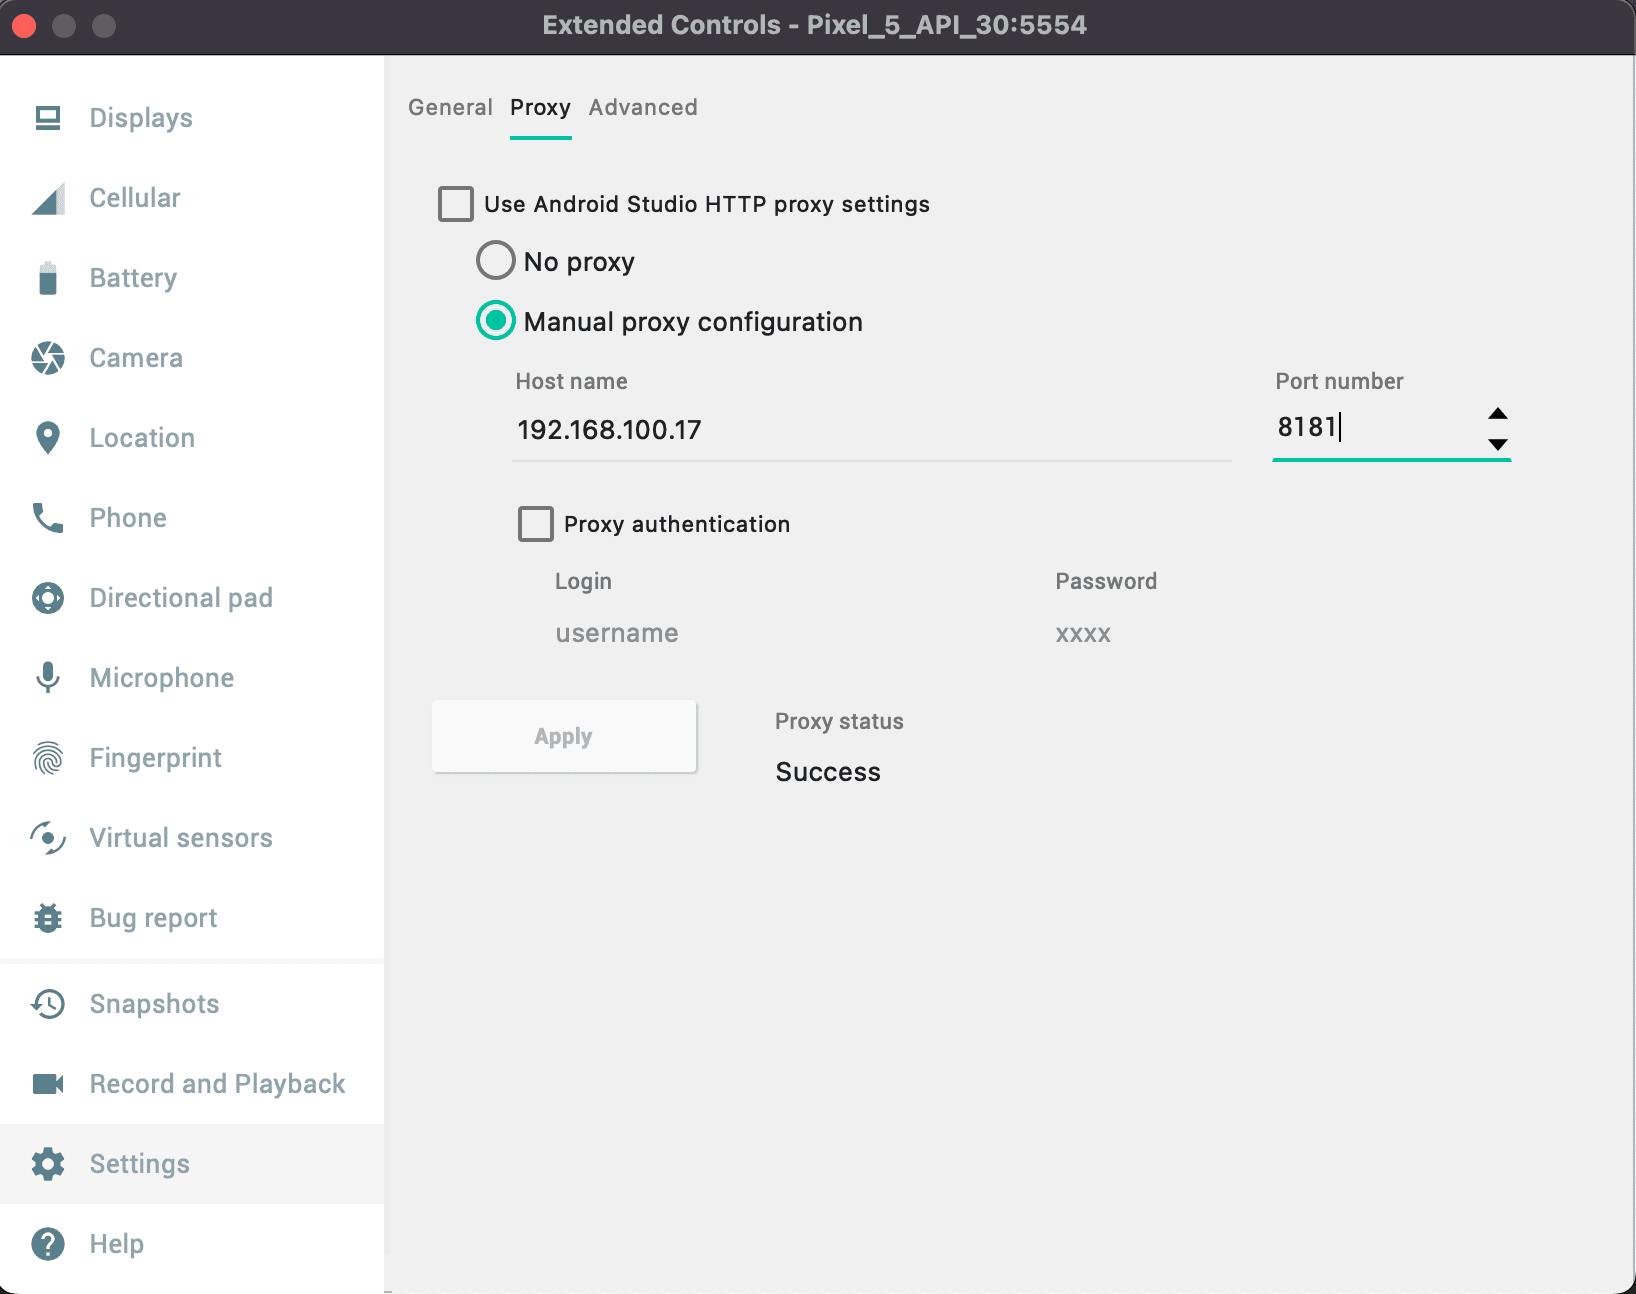The width and height of the screenshot is (1636, 1294).
Task: Open the Bug report icon
Action: click(x=47, y=918)
